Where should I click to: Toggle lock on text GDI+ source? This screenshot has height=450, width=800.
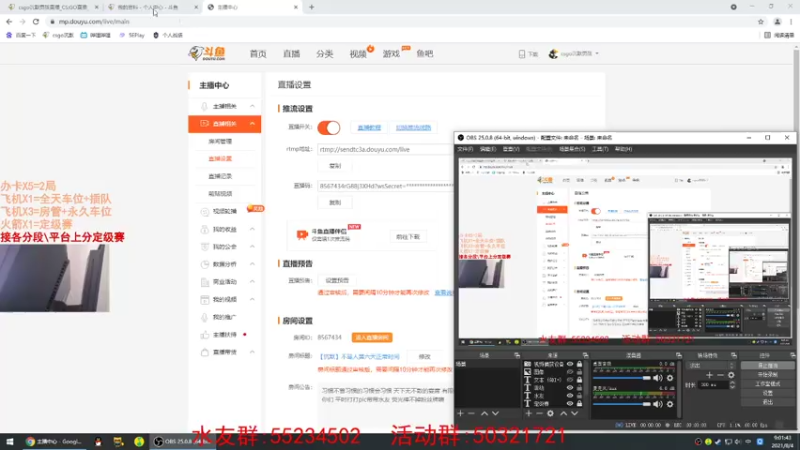pyautogui.click(x=579, y=380)
